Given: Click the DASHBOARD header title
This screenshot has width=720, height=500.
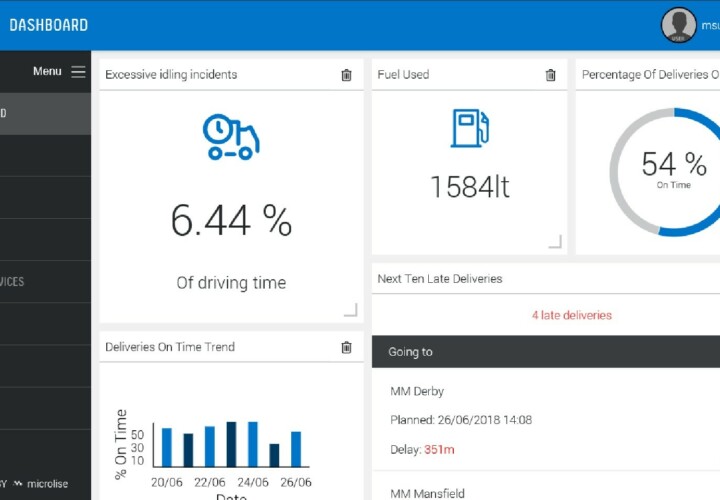Looking at the screenshot, I should (x=49, y=25).
